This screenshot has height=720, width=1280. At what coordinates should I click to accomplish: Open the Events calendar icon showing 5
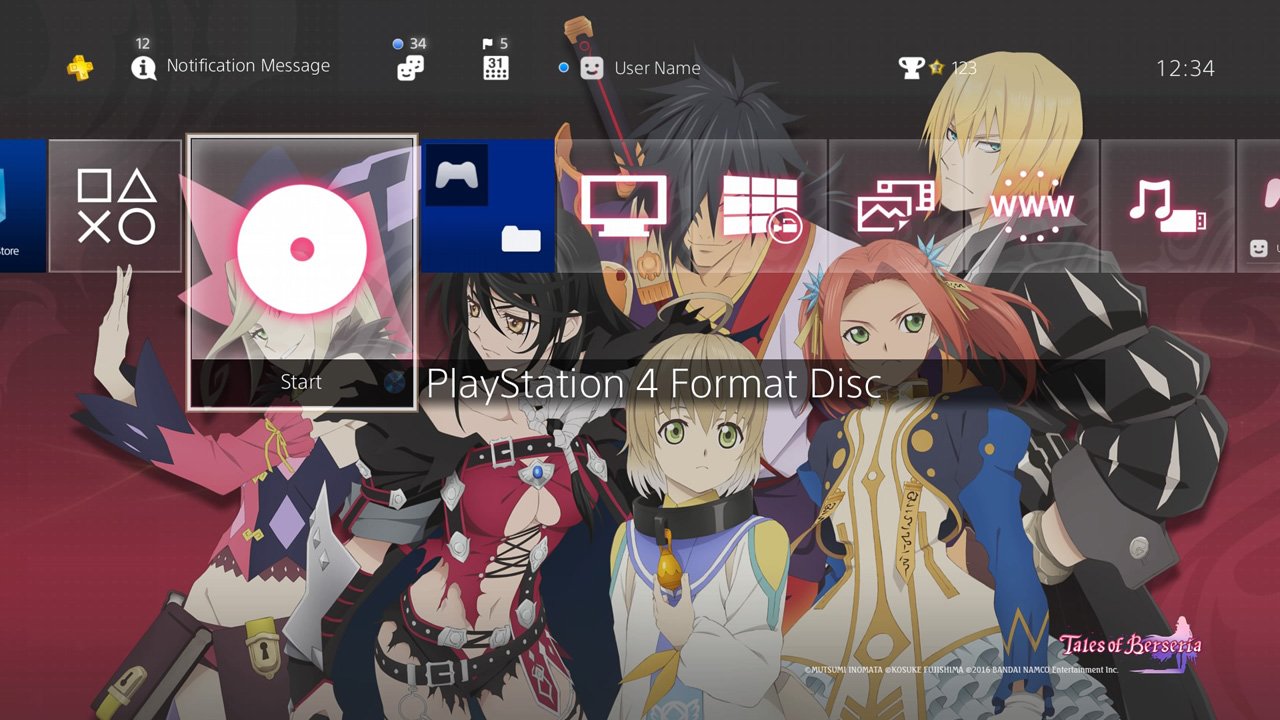click(x=496, y=67)
